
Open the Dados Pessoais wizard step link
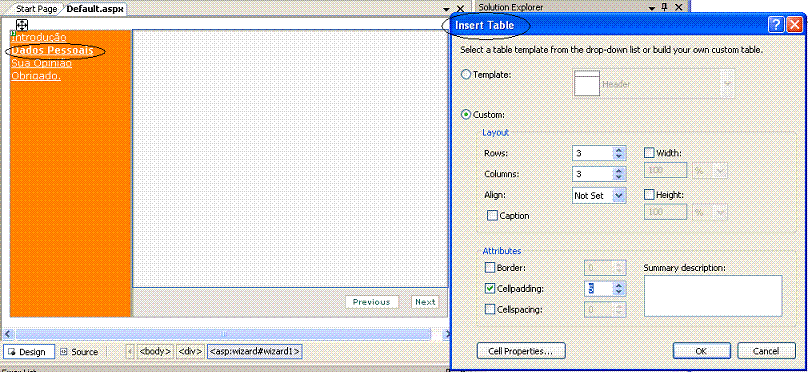pyautogui.click(x=53, y=50)
